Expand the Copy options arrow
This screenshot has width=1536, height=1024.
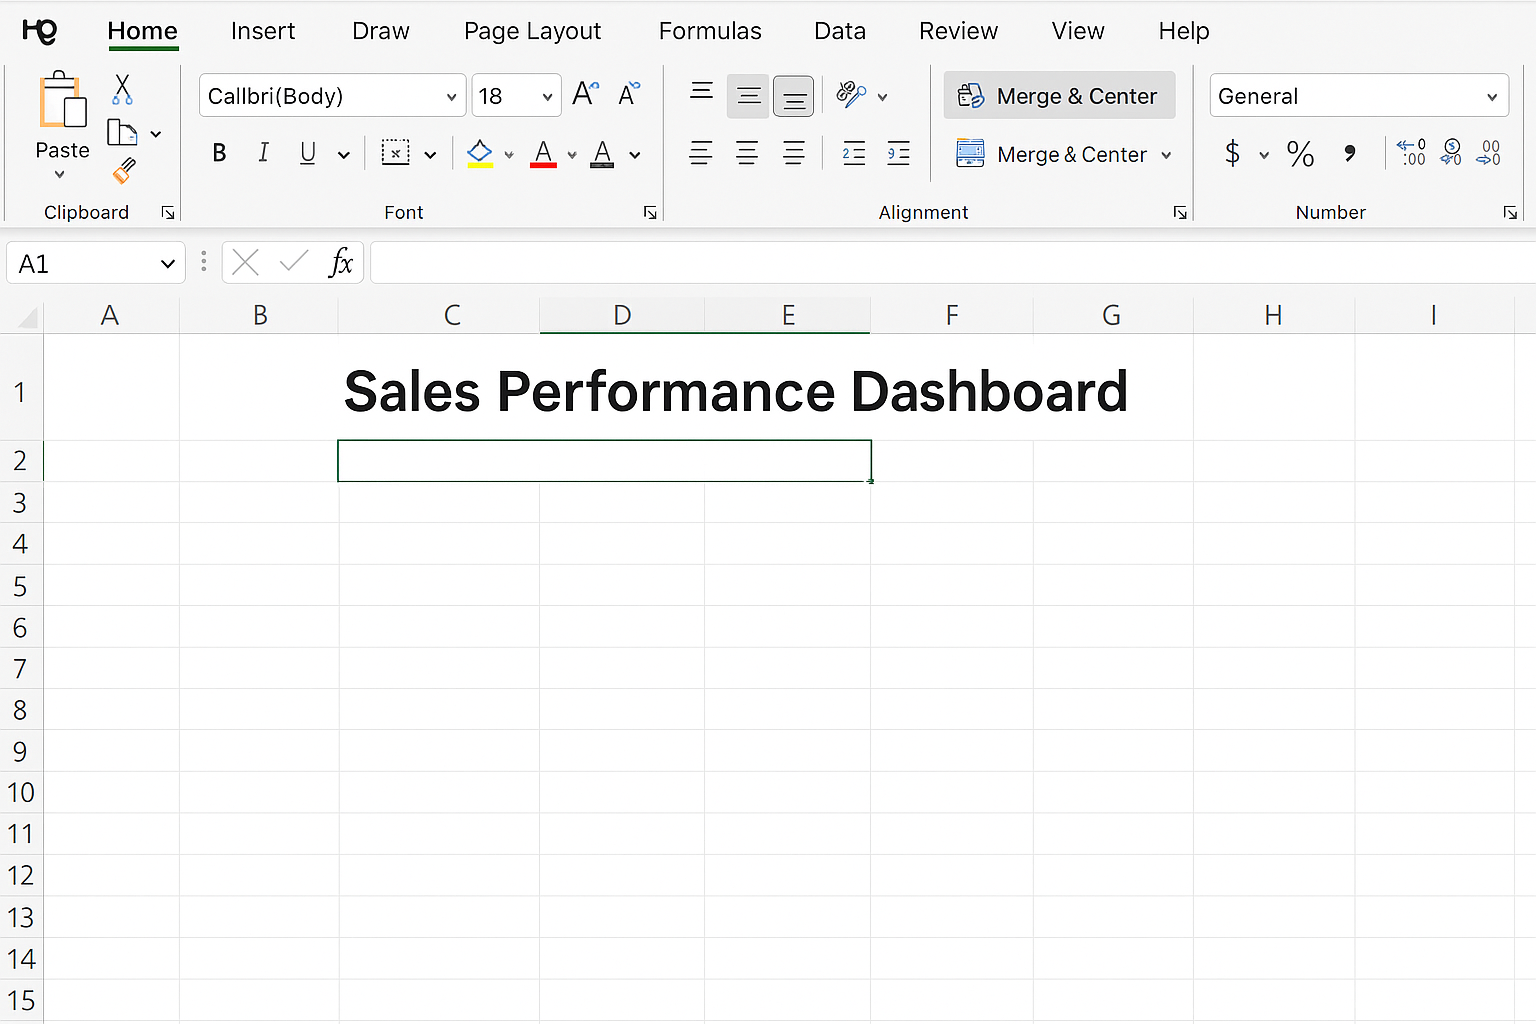(x=156, y=134)
